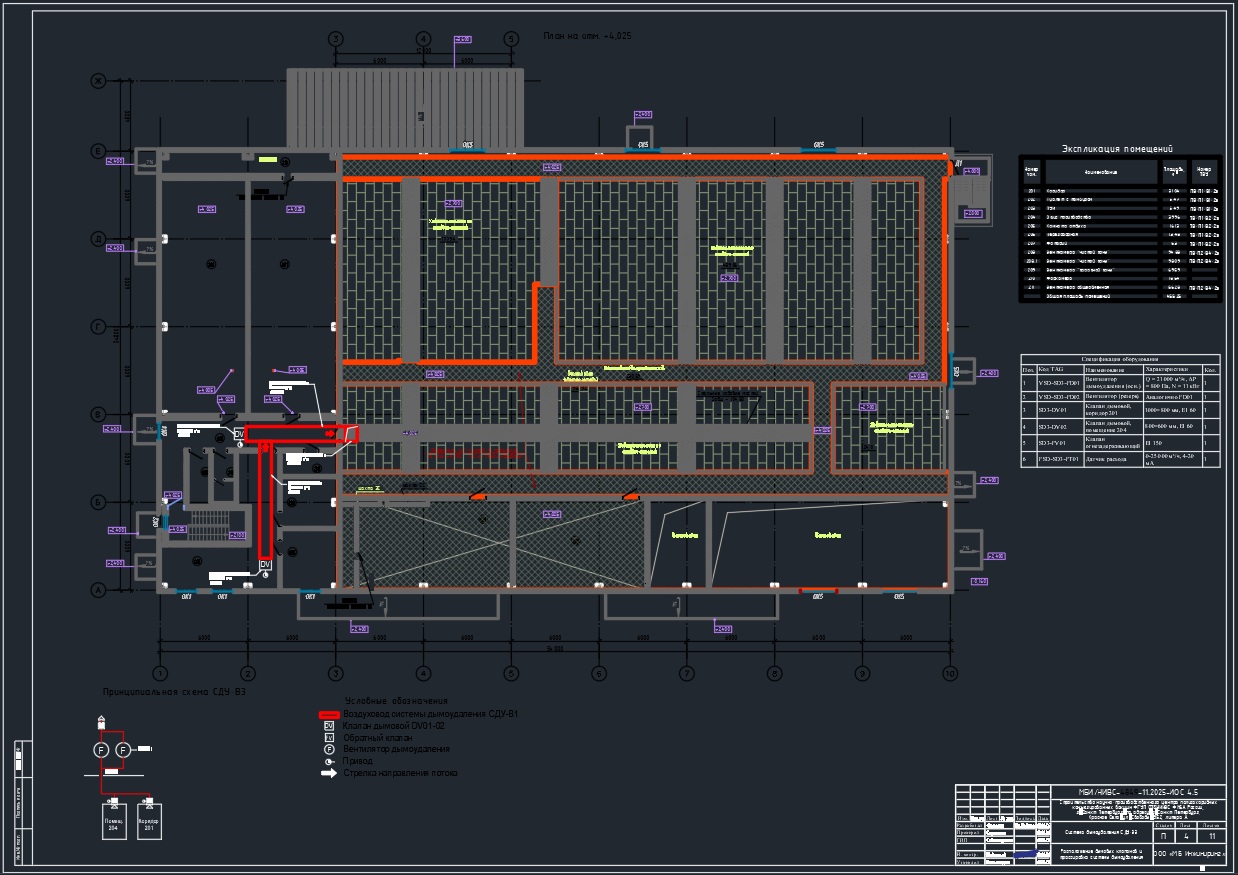Select the white flow direction arrow in legend

(x=328, y=773)
